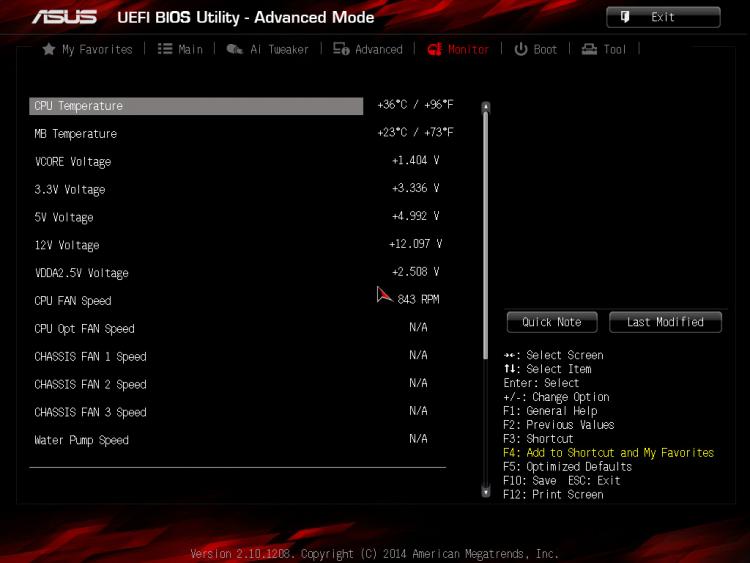Open the Tool tab

pos(615,49)
